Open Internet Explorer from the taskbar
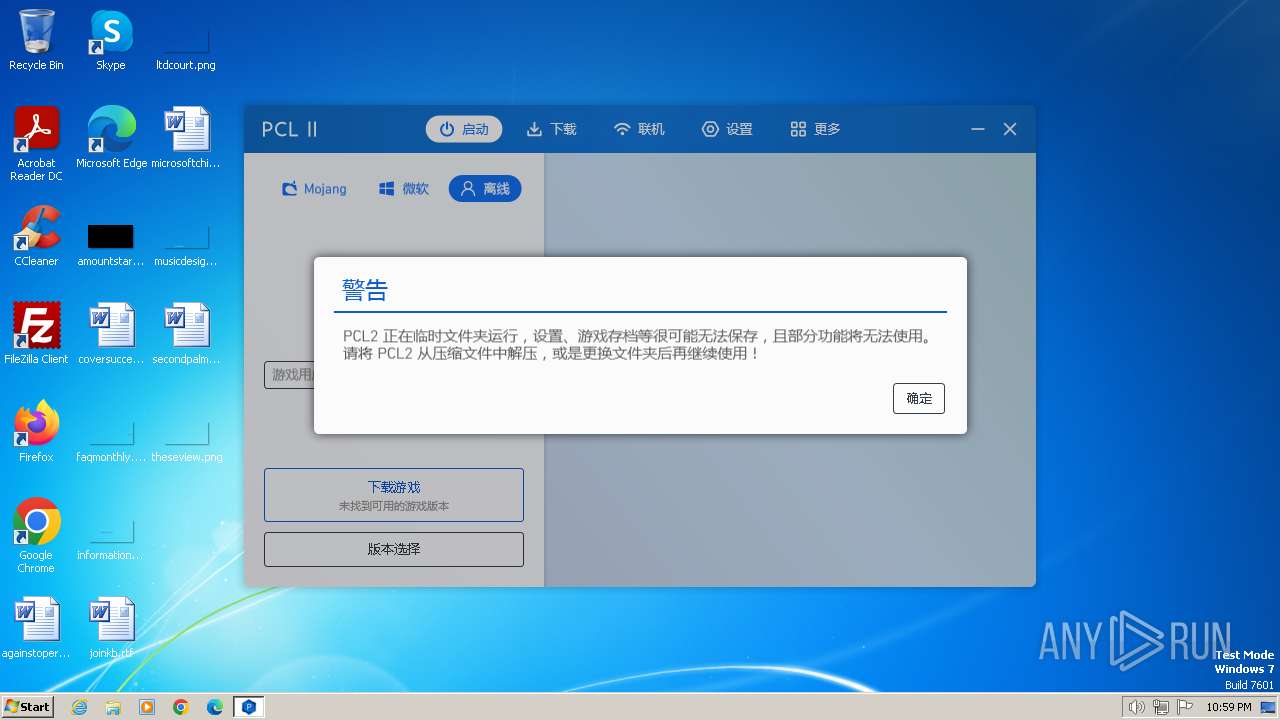This screenshot has width=1280, height=720. (79, 707)
